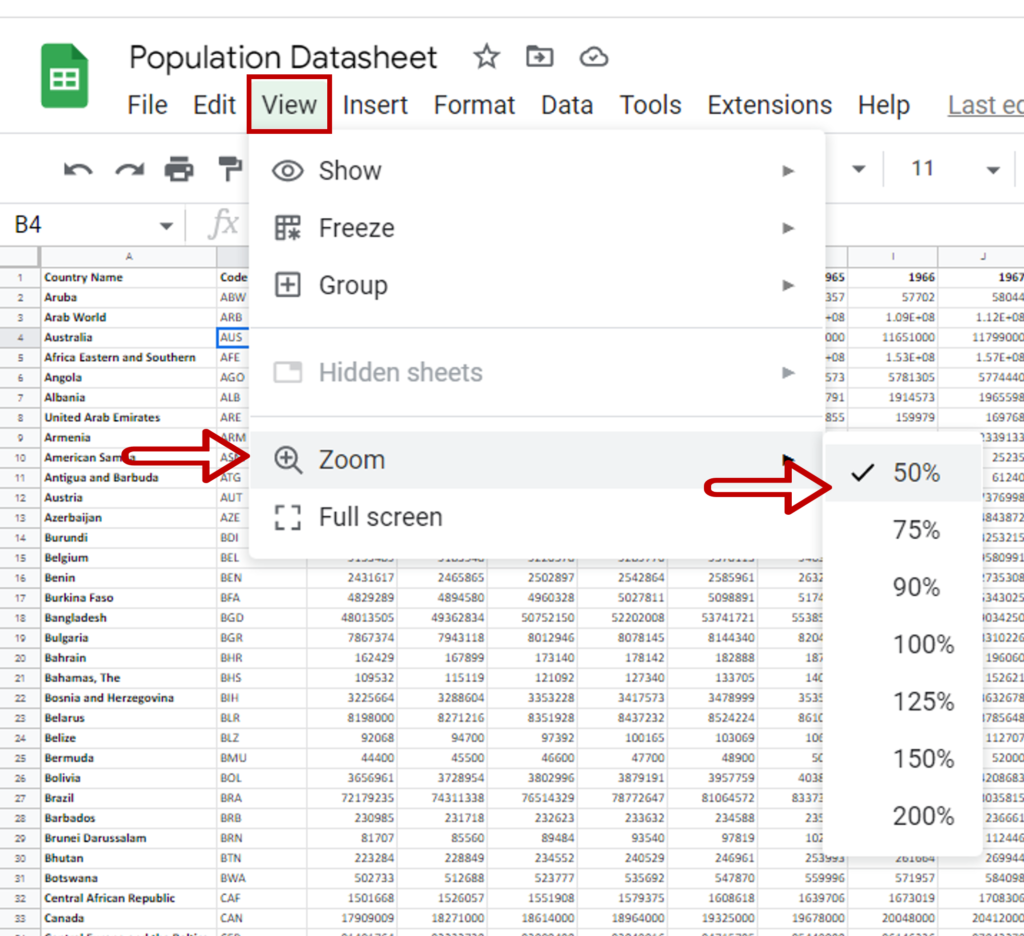This screenshot has width=1024, height=936.
Task: Open the name box dropdown next to B4
Action: (166, 224)
